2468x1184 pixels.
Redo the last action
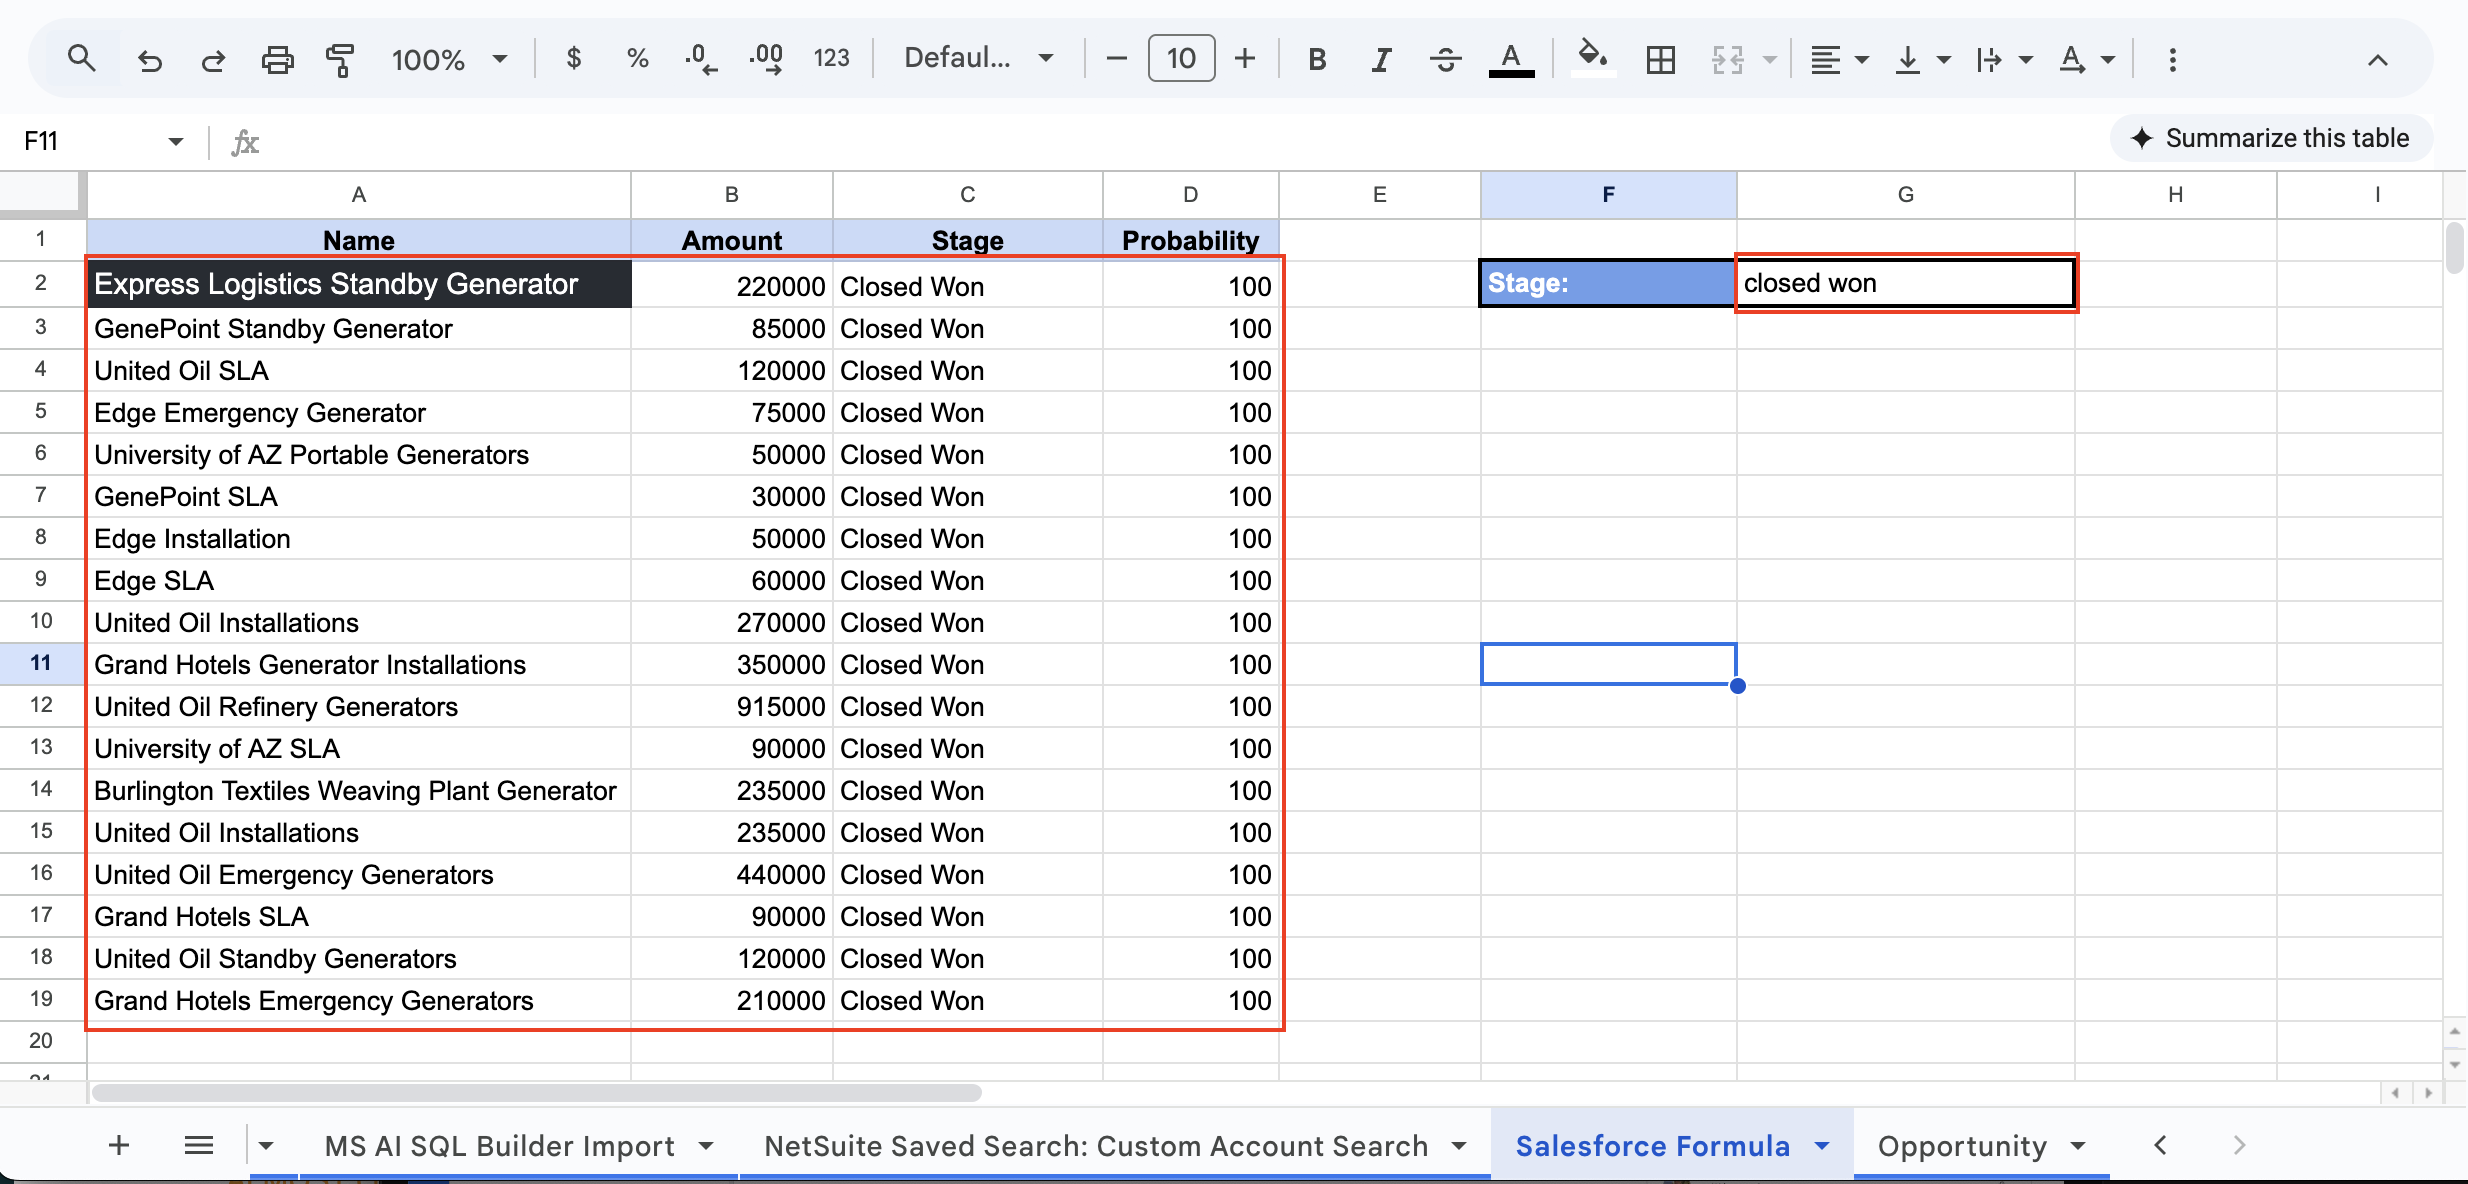coord(213,59)
